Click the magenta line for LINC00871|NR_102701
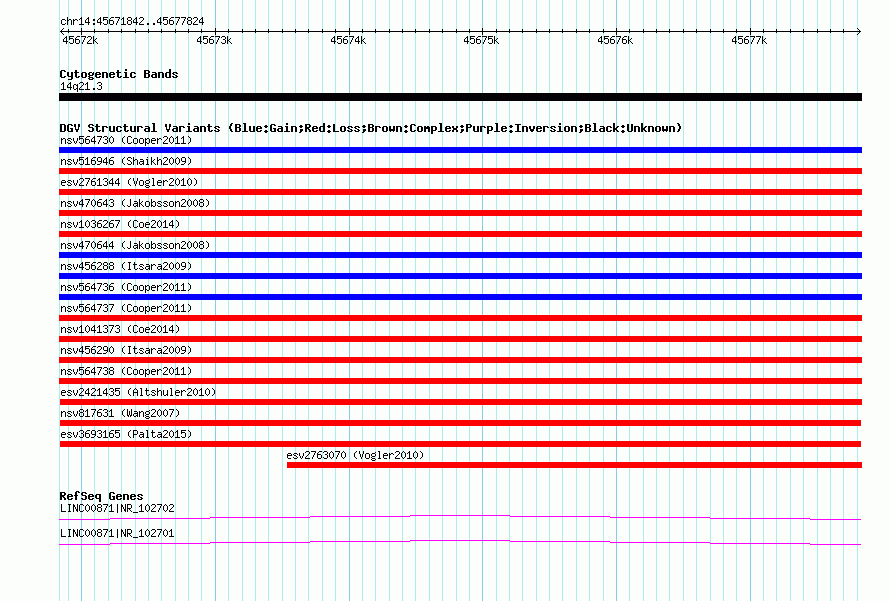Viewport: 890px width, 601px height. click(460, 542)
